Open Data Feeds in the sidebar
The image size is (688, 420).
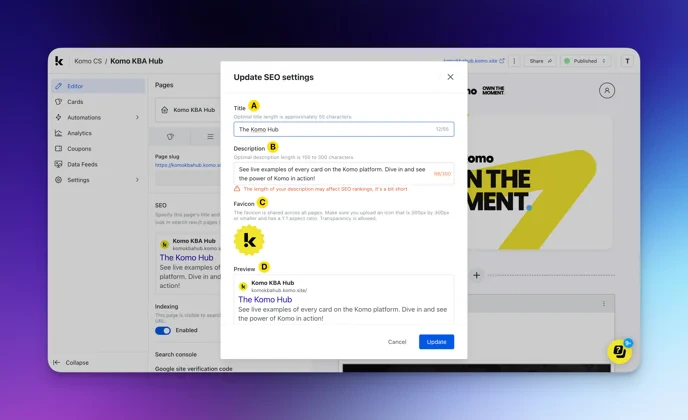(98, 164)
